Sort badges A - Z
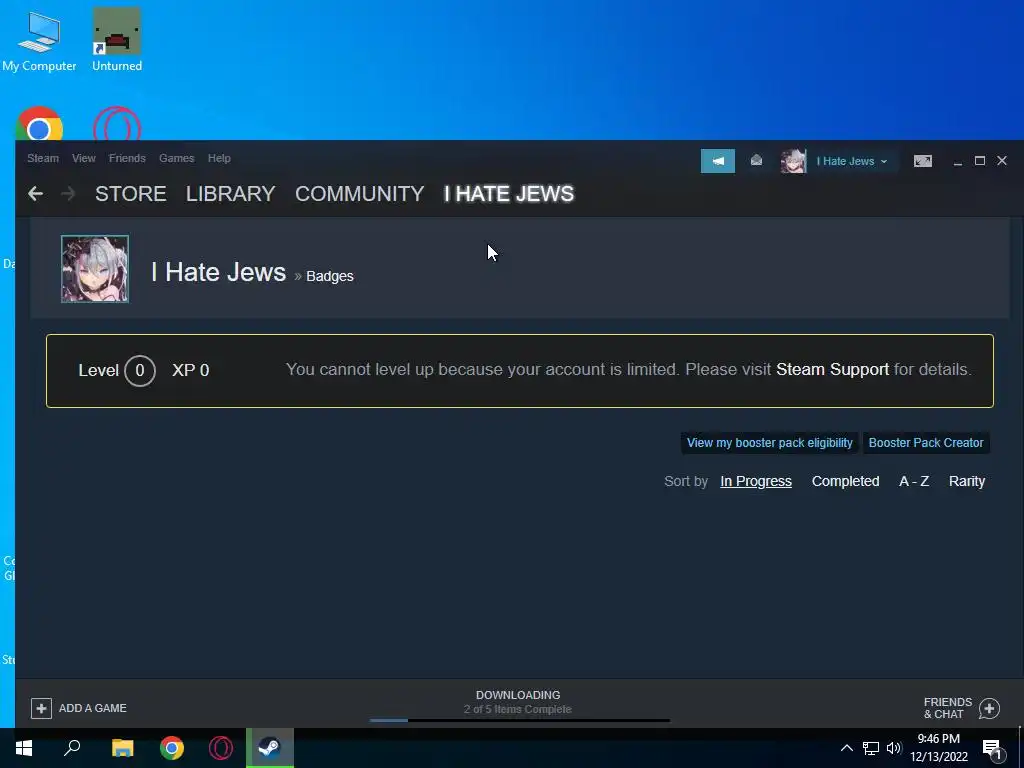 point(914,481)
